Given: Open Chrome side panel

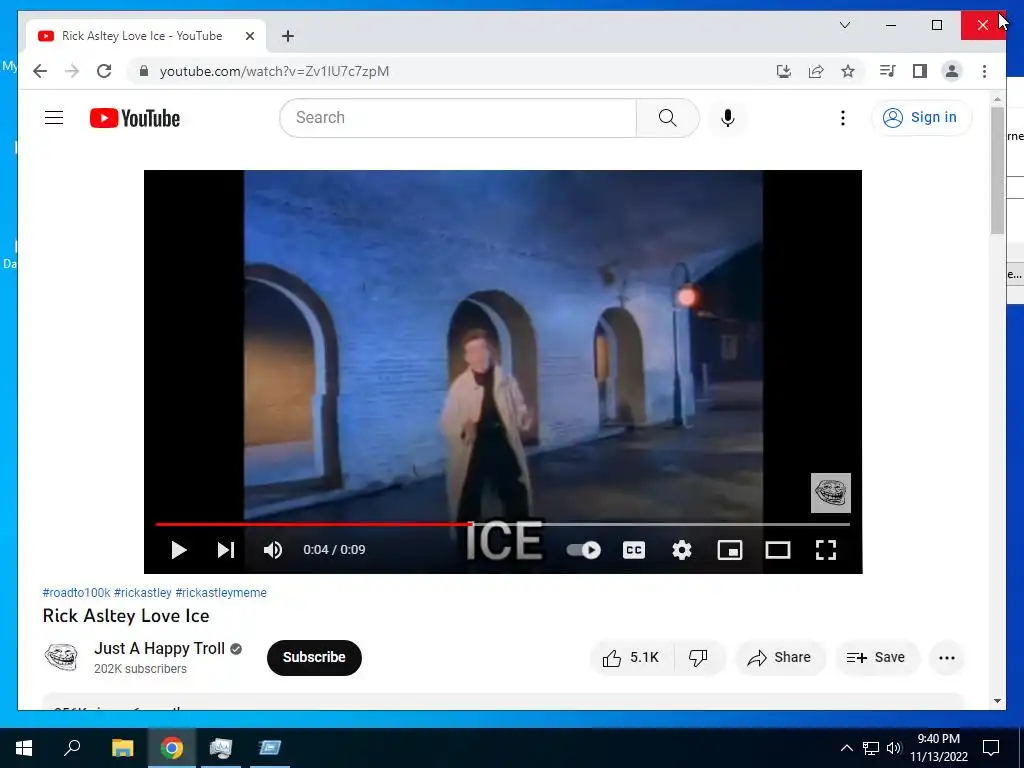Looking at the screenshot, I should (920, 71).
